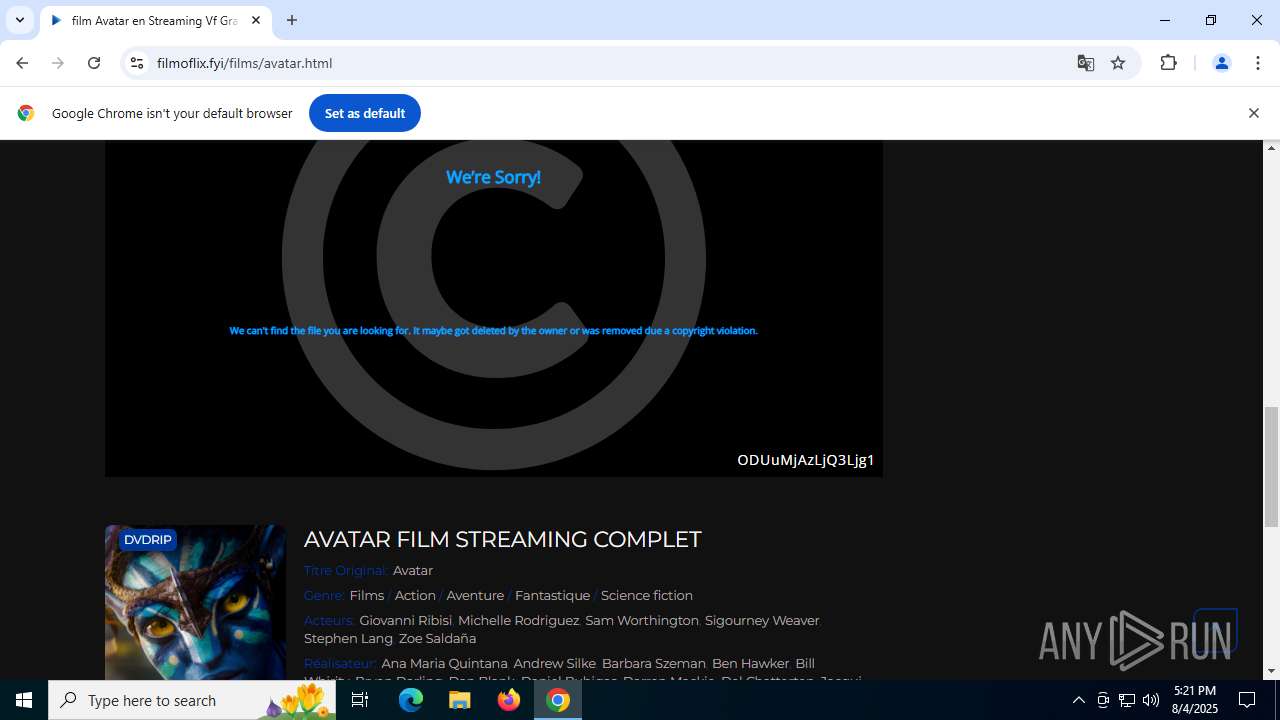Open actor Zoe Saldaña link
1280x720 pixels.
[x=437, y=639]
